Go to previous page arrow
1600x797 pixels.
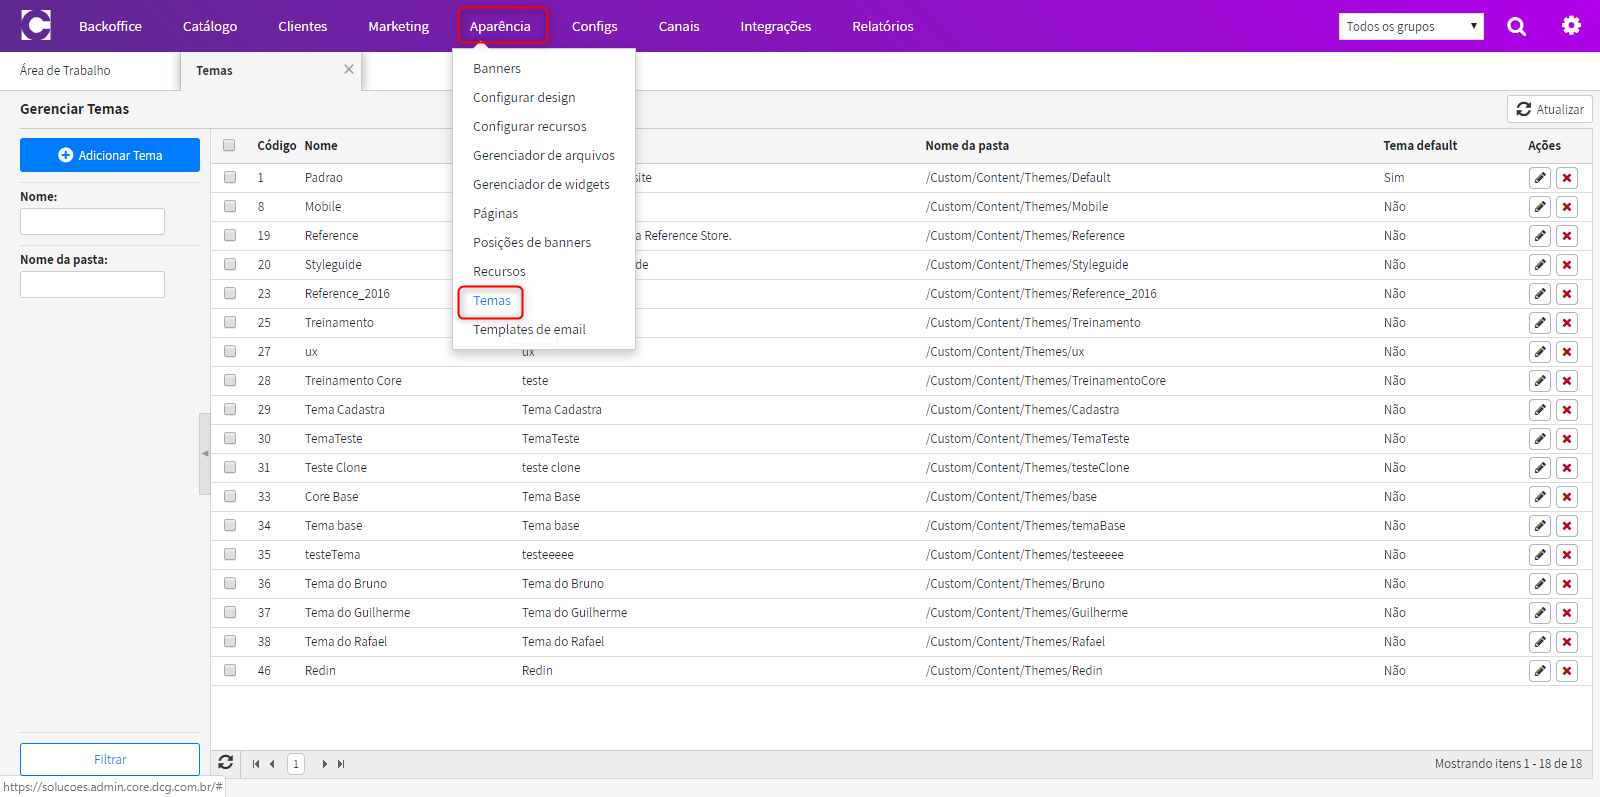point(272,764)
